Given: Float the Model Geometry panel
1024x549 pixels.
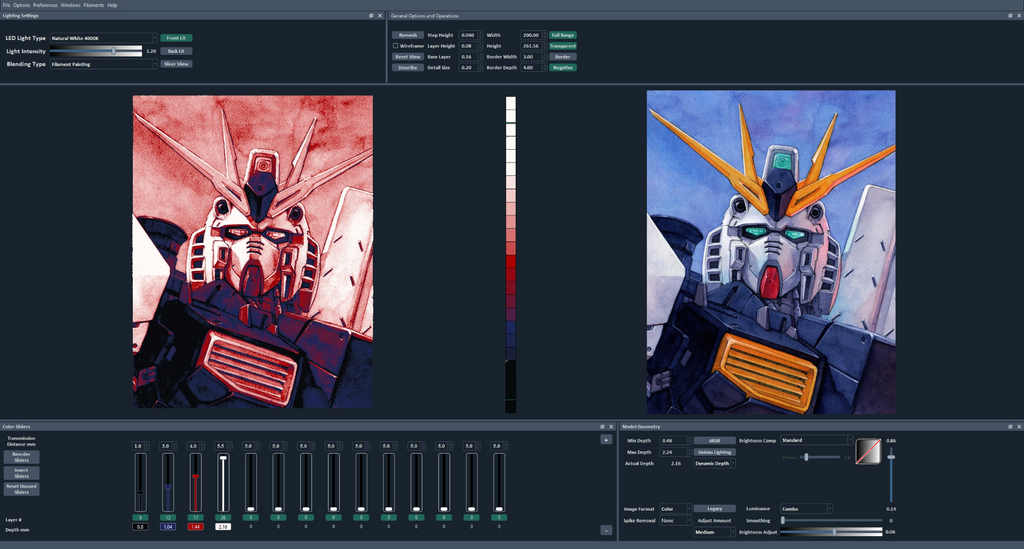Looking at the screenshot, I should (1010, 426).
